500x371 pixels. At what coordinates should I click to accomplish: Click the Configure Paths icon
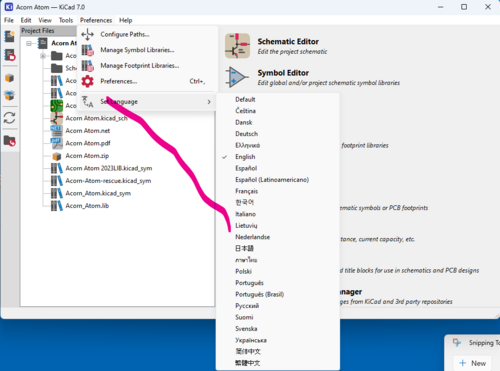click(x=88, y=34)
